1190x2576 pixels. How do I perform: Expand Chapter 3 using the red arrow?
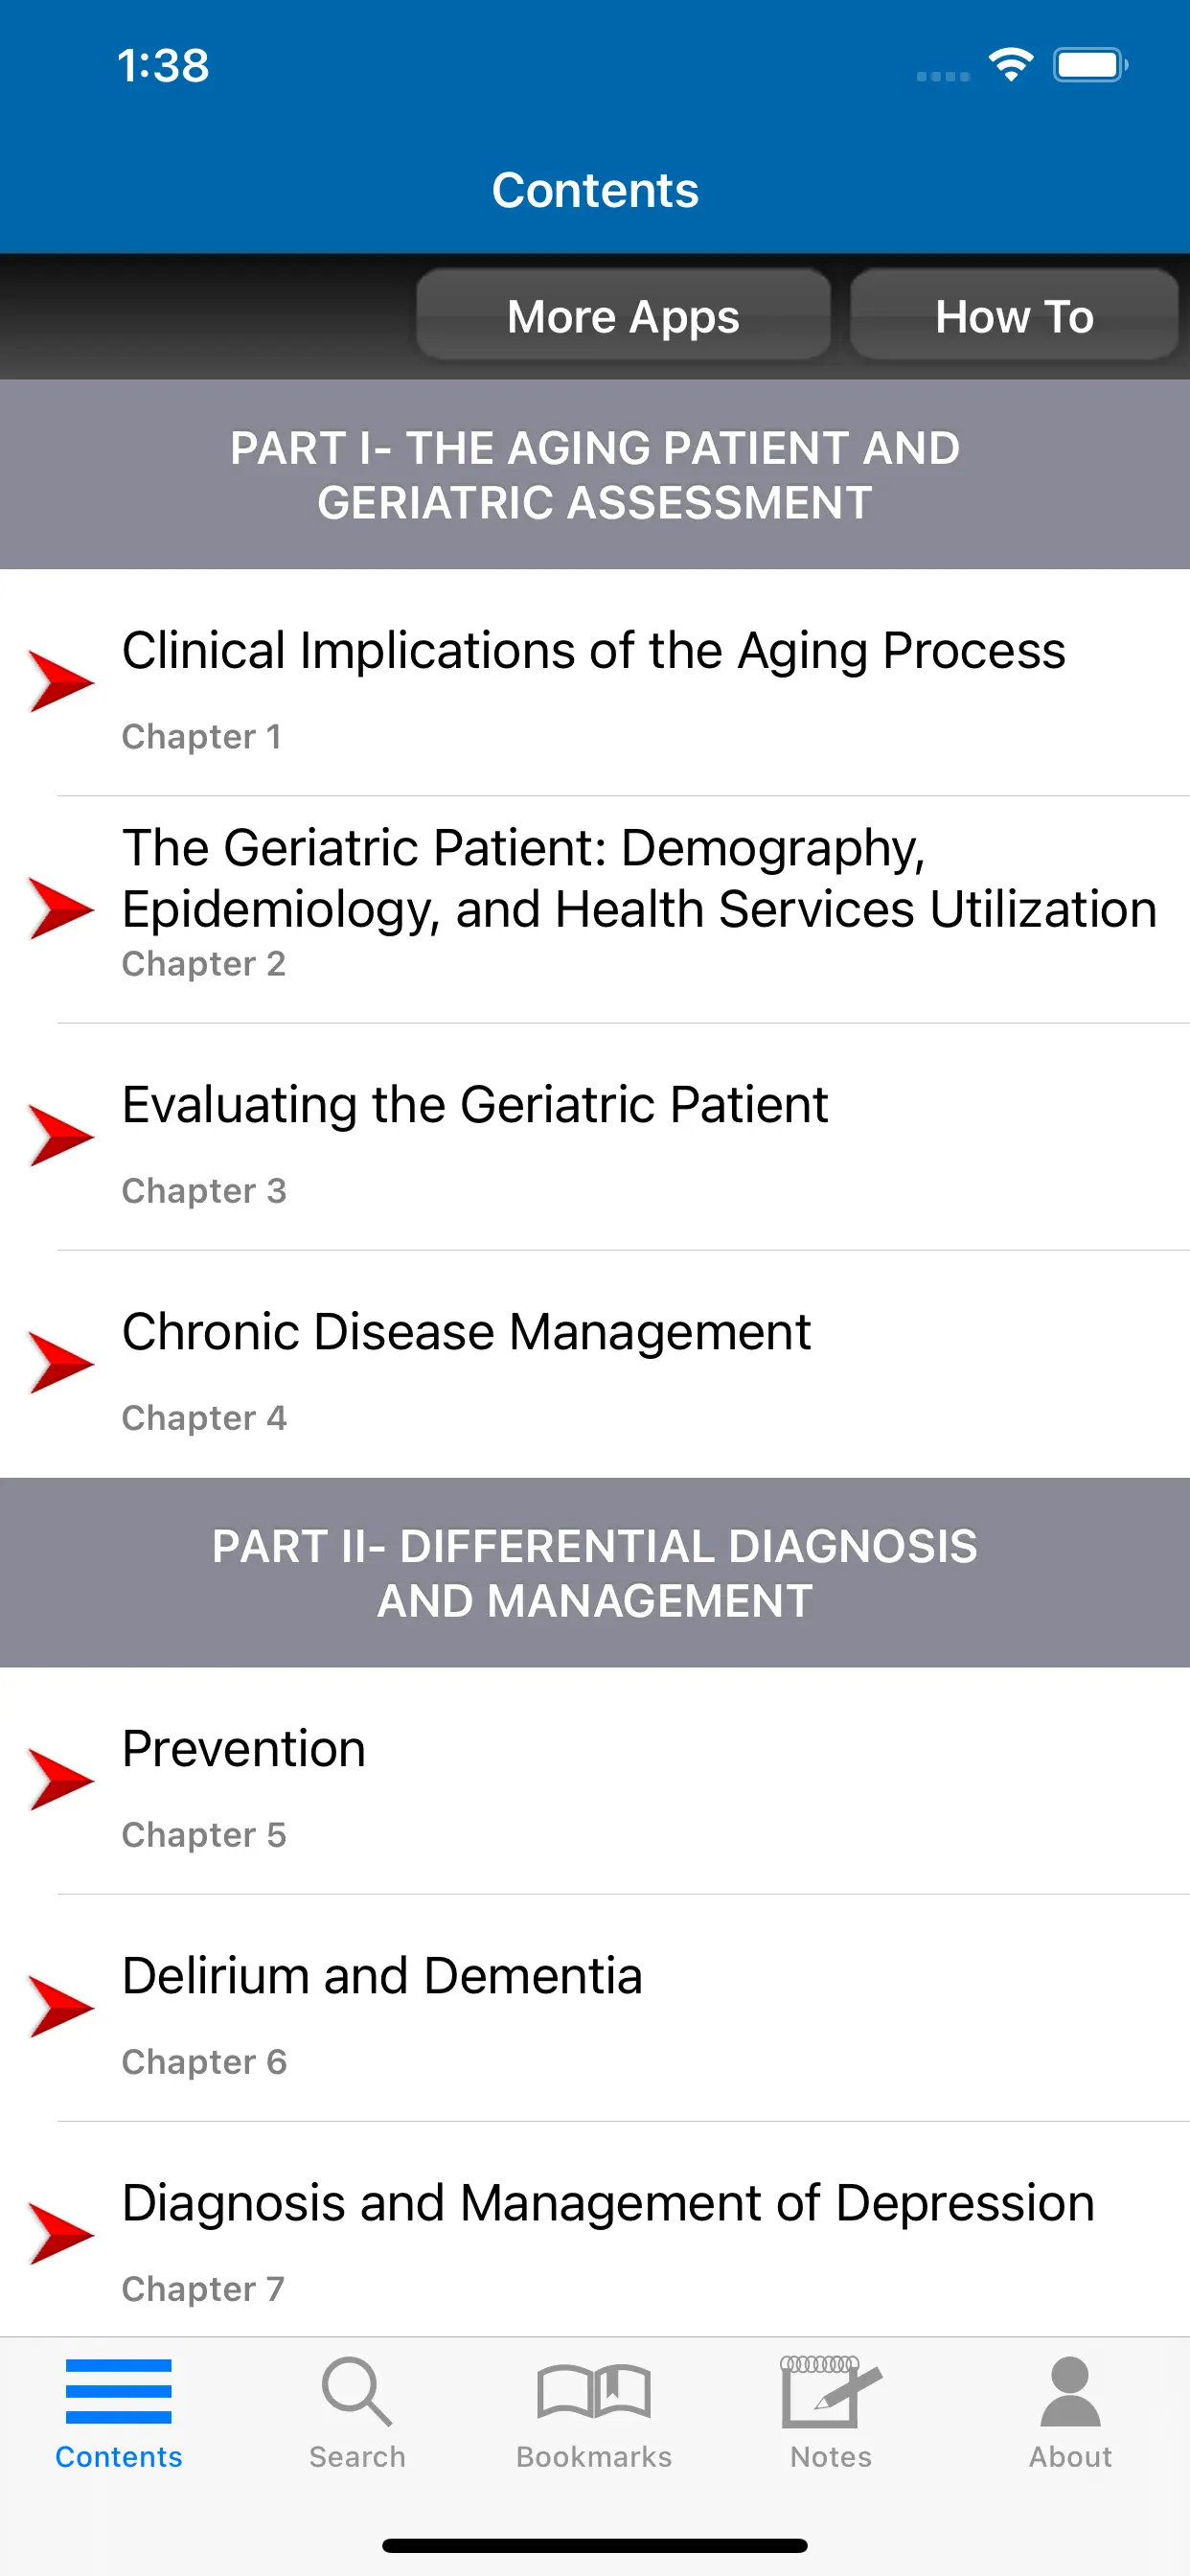61,1136
